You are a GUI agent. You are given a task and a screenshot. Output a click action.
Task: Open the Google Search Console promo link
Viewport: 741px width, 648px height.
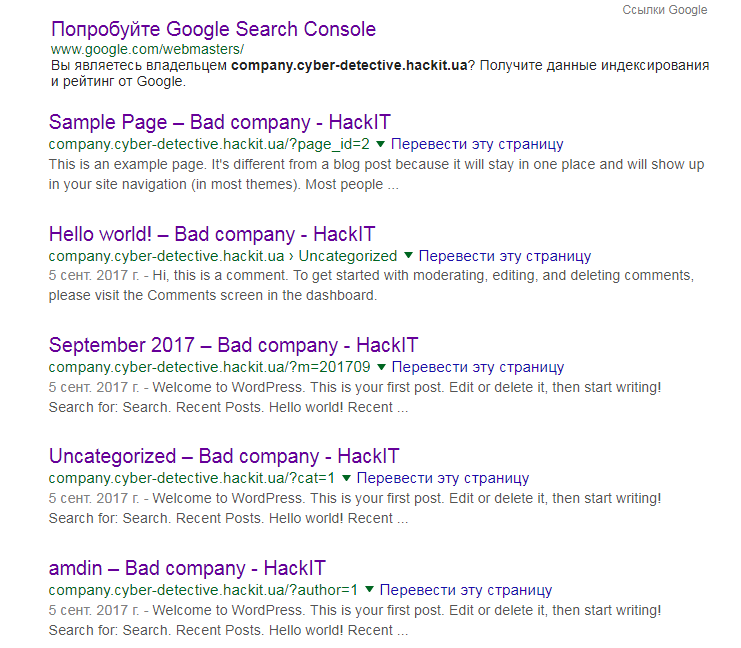(x=213, y=28)
